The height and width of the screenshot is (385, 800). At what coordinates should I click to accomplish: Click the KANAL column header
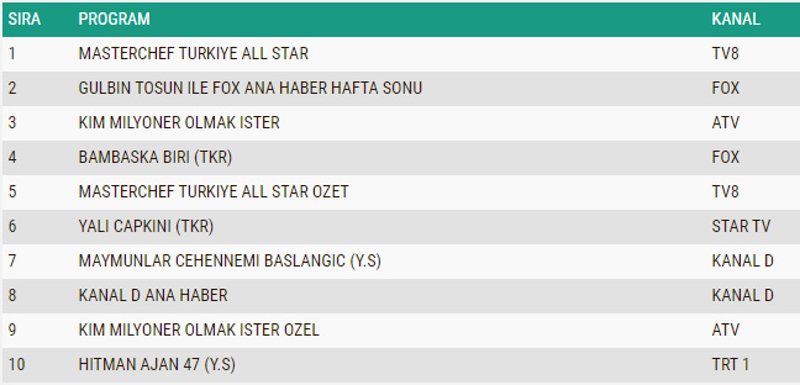click(x=736, y=19)
